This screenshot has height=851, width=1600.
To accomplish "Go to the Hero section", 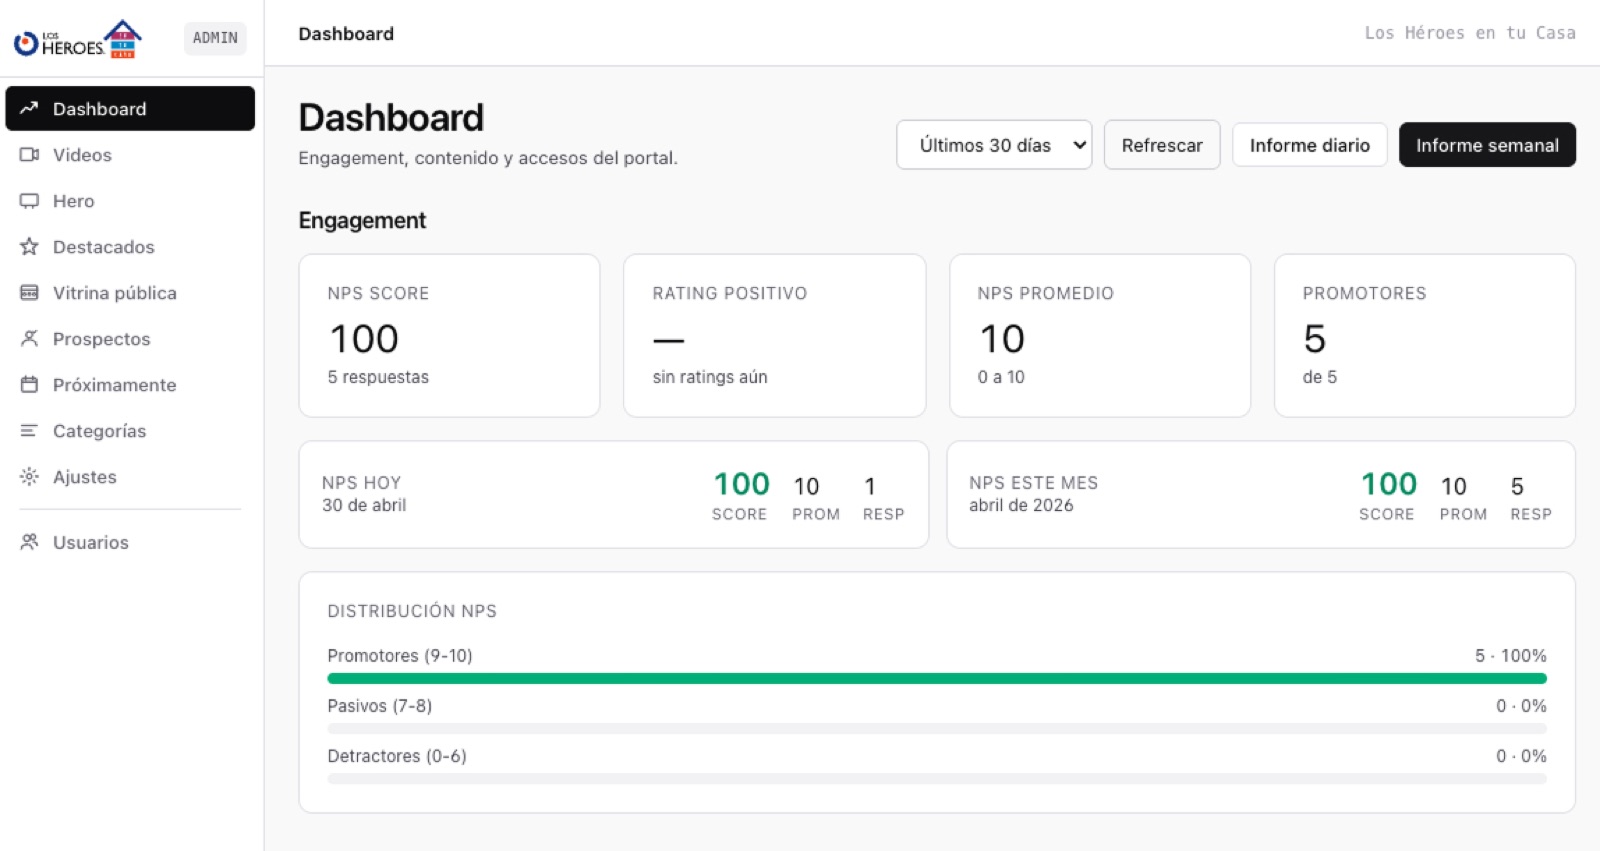I will (x=130, y=200).
